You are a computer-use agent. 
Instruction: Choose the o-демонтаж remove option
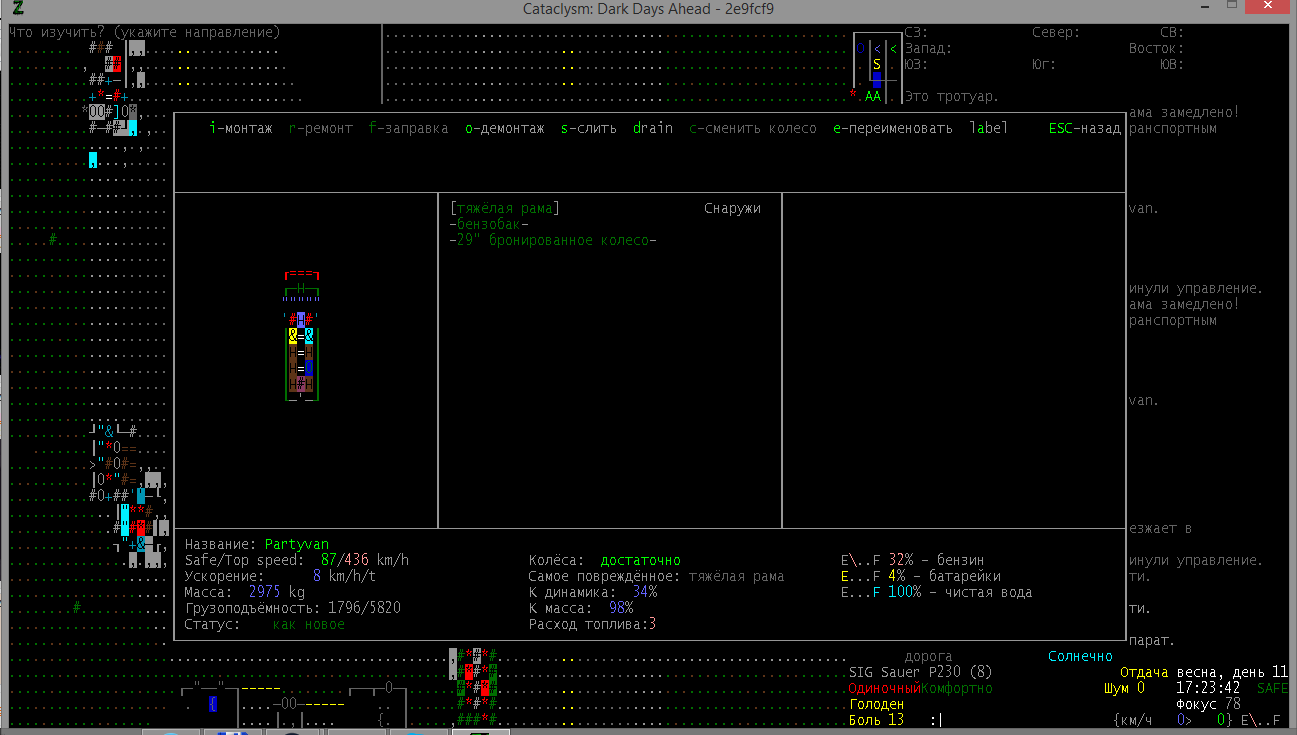point(505,128)
